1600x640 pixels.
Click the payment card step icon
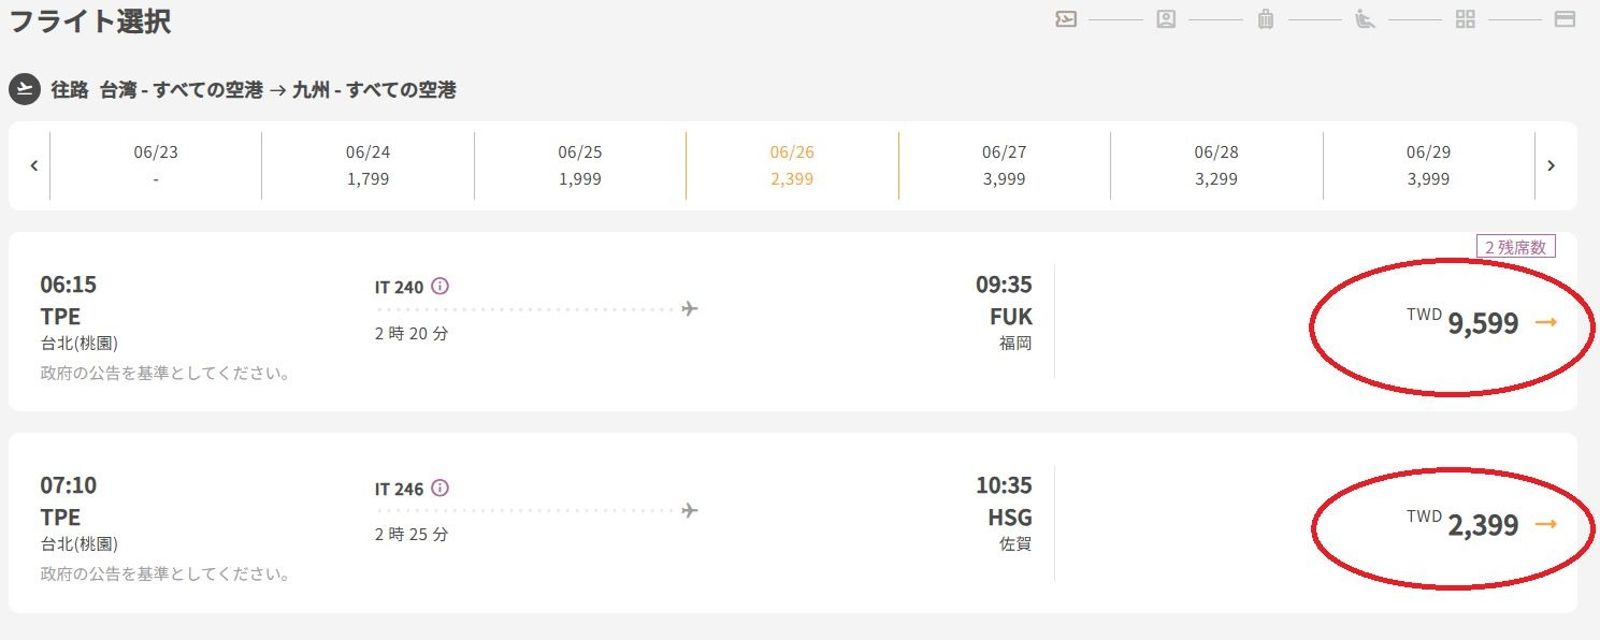click(x=1565, y=19)
